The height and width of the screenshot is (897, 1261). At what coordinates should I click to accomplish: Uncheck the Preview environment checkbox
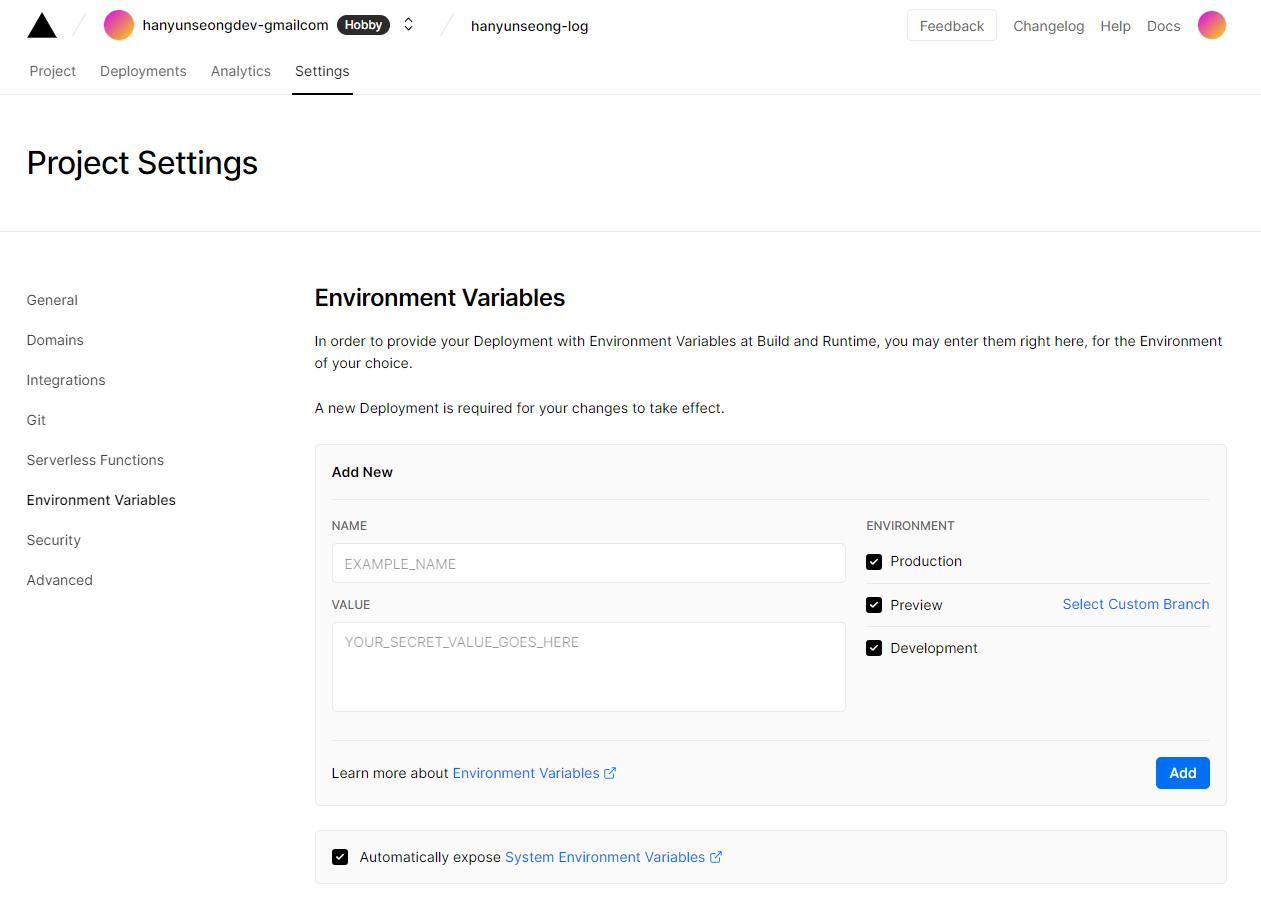(874, 605)
